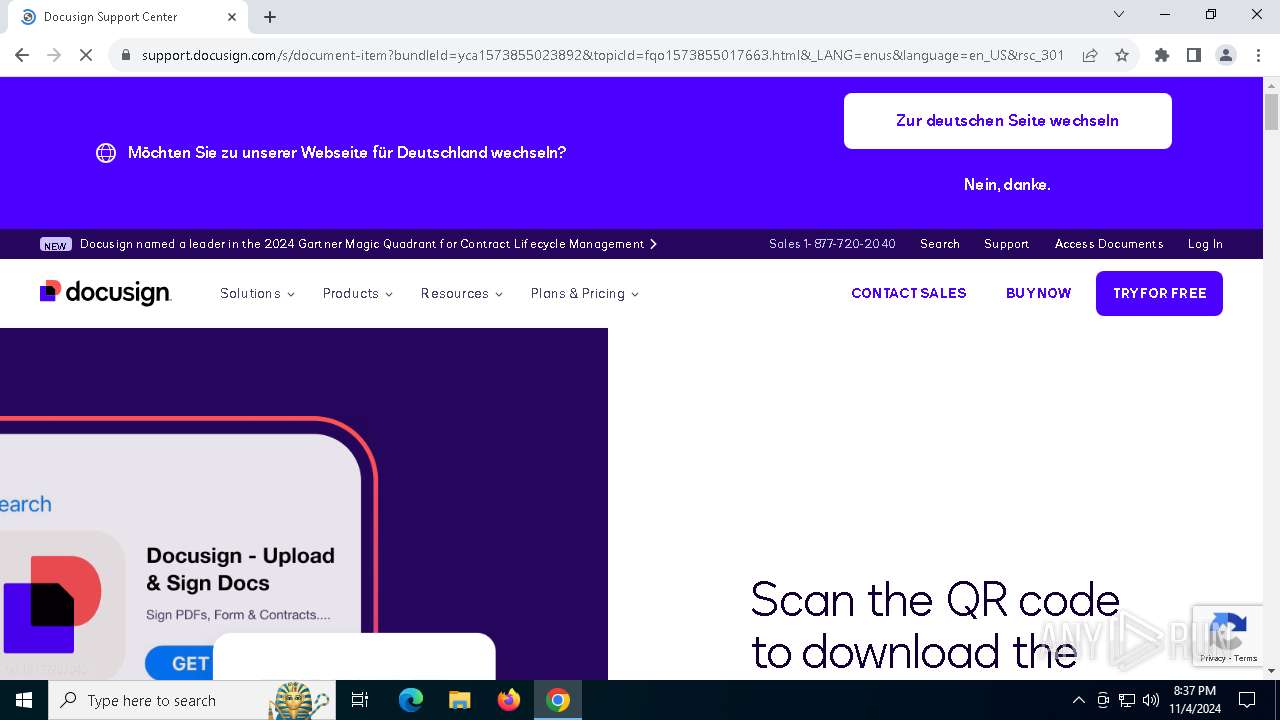This screenshot has height=720, width=1280.
Task: Click the Docusign logo
Action: [105, 292]
